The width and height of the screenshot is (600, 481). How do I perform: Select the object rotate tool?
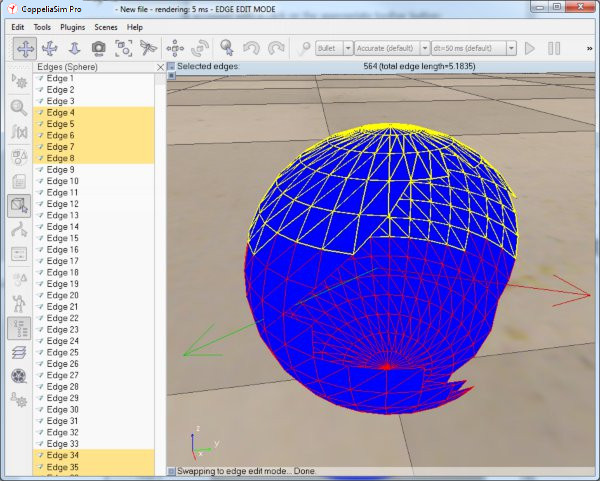click(200, 49)
